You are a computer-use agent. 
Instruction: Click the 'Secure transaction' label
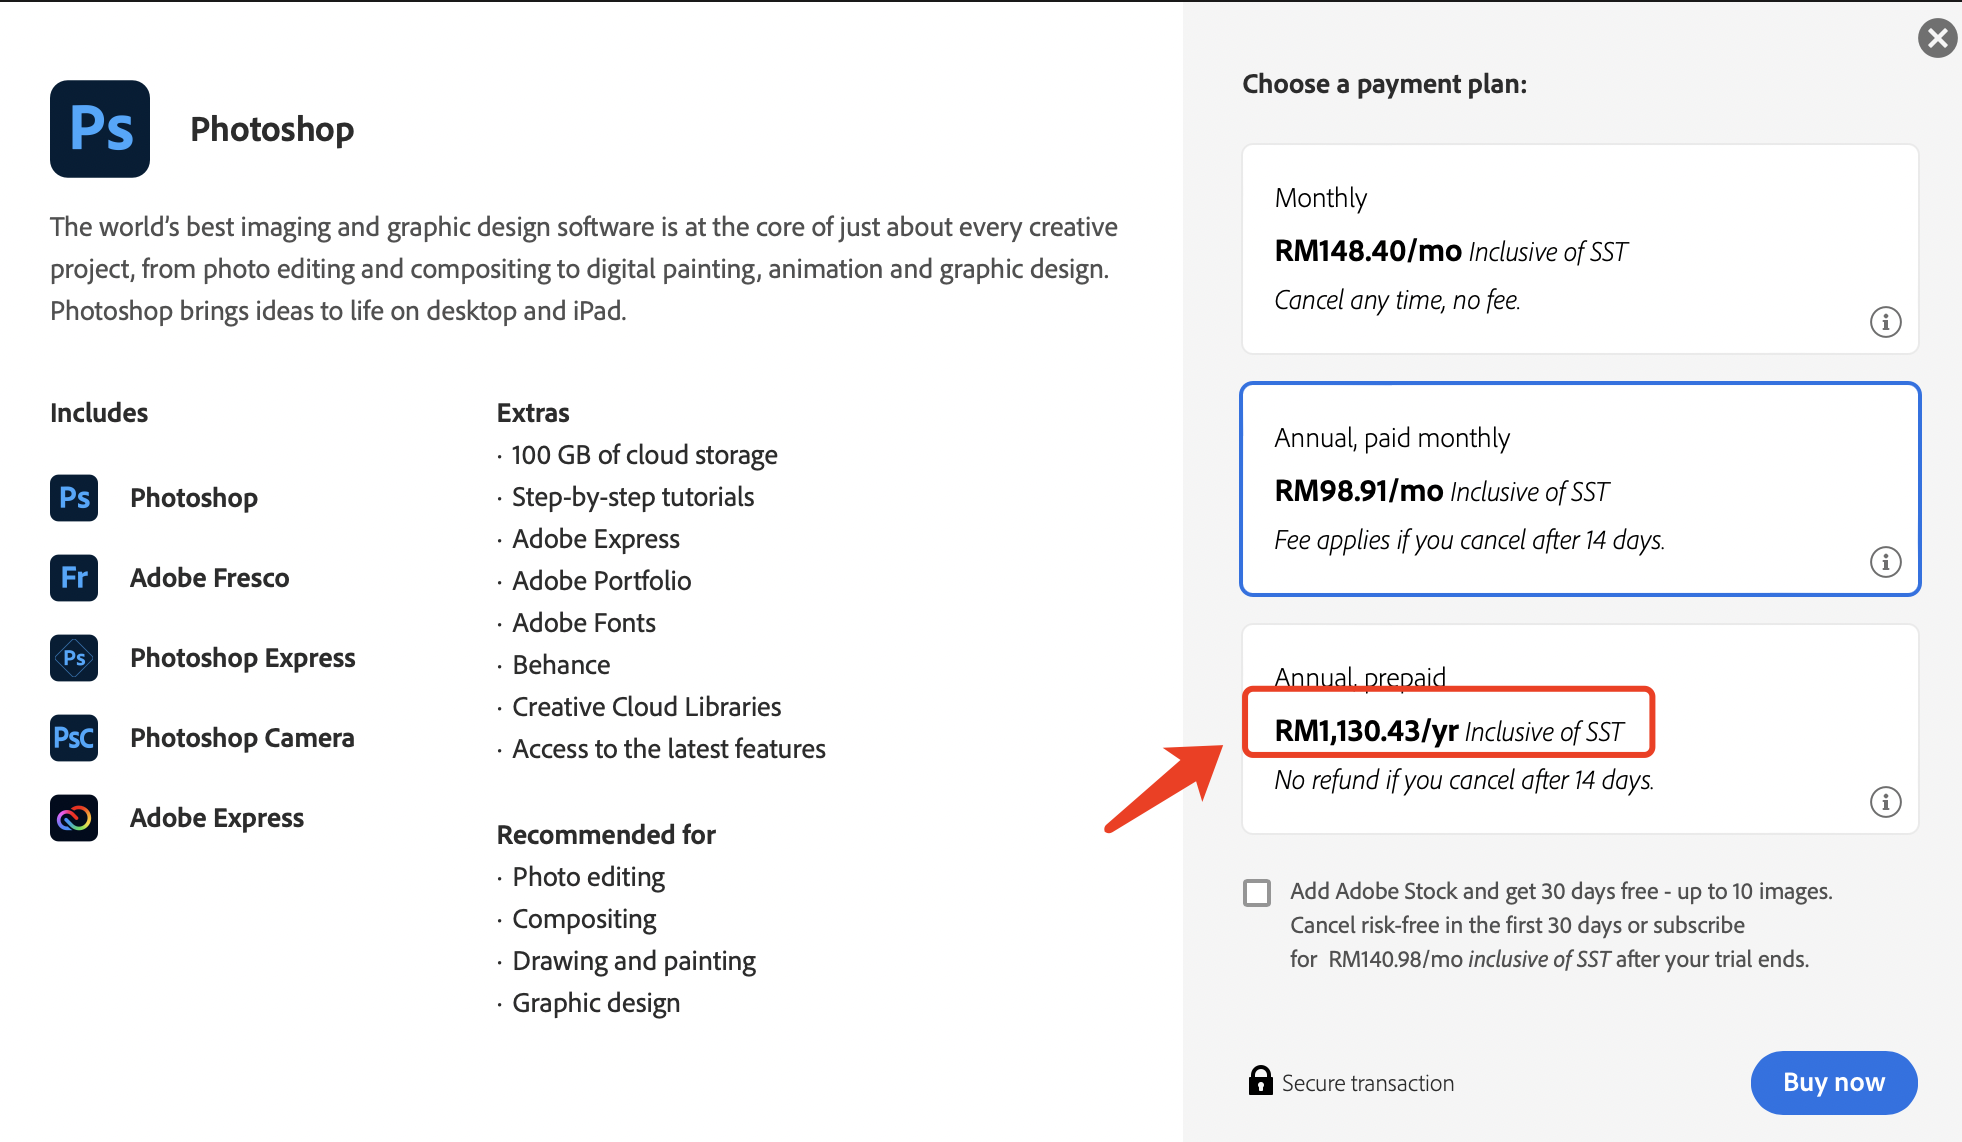1368,1083
